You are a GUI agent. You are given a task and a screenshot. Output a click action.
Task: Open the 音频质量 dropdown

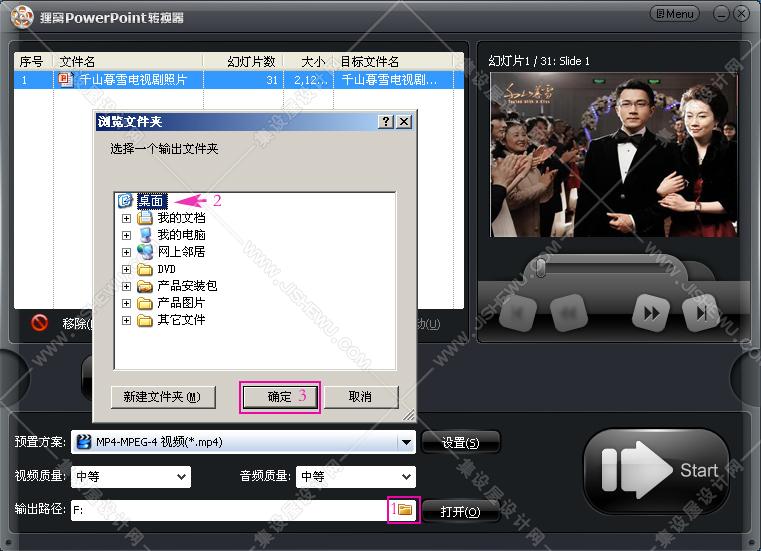(x=406, y=476)
